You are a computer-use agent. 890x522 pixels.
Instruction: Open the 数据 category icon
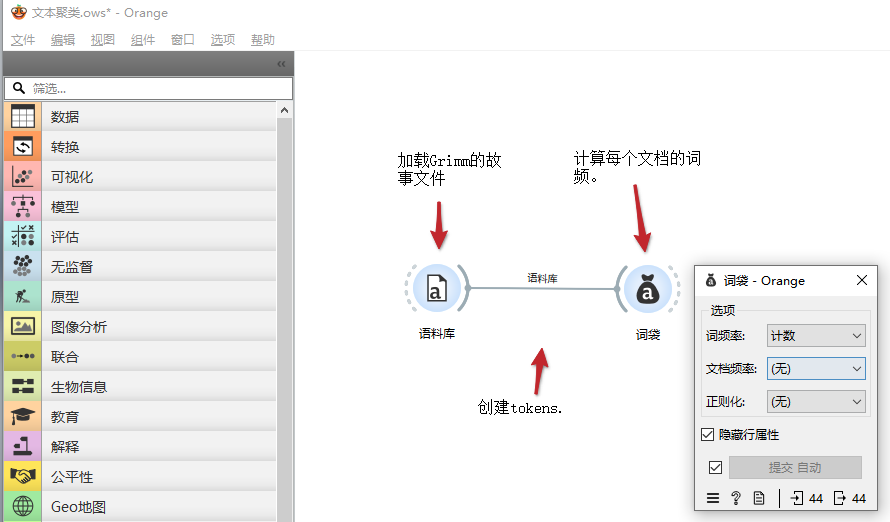pyautogui.click(x=23, y=117)
